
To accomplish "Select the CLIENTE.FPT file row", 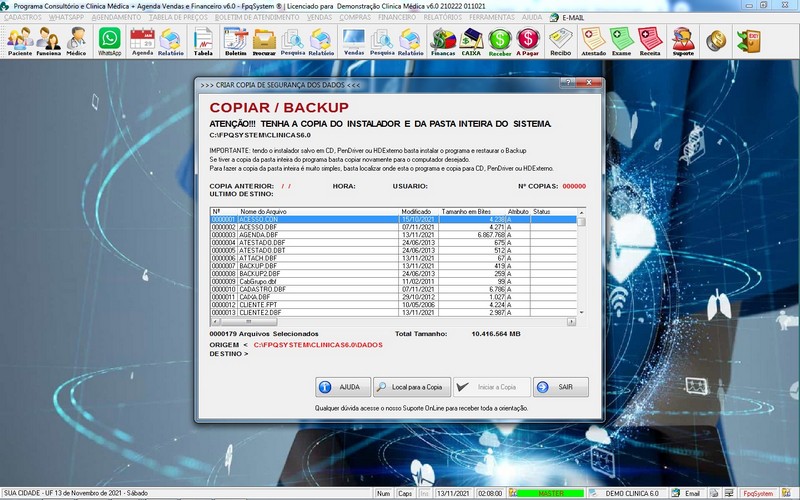I will 393,305.
